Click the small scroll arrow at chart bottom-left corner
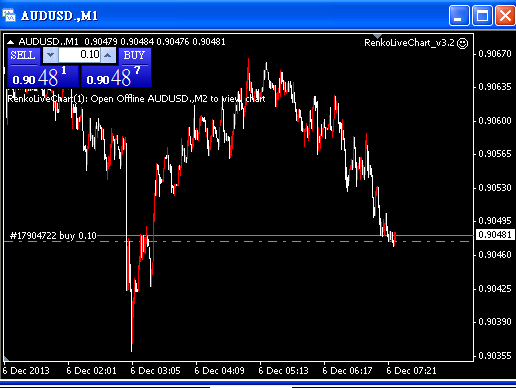Image resolution: width=516 pixels, height=388 pixels. (x=6, y=359)
